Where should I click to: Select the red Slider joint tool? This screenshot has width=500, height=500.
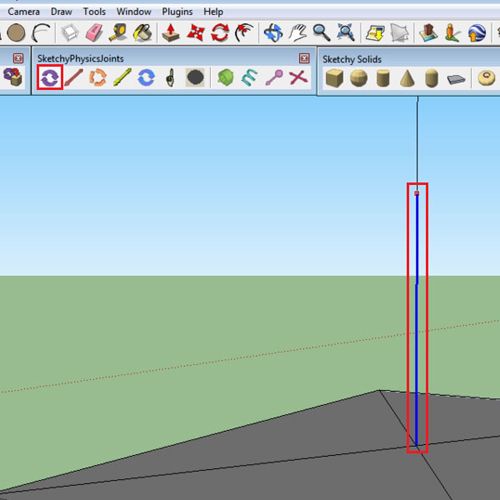74,77
